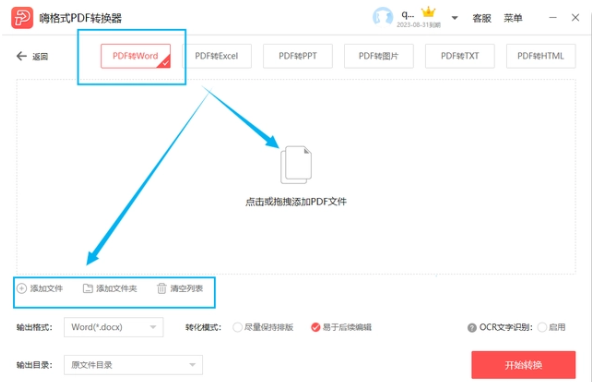Switch to the PDF转图片 tab
The width and height of the screenshot is (595, 382).
379,56
